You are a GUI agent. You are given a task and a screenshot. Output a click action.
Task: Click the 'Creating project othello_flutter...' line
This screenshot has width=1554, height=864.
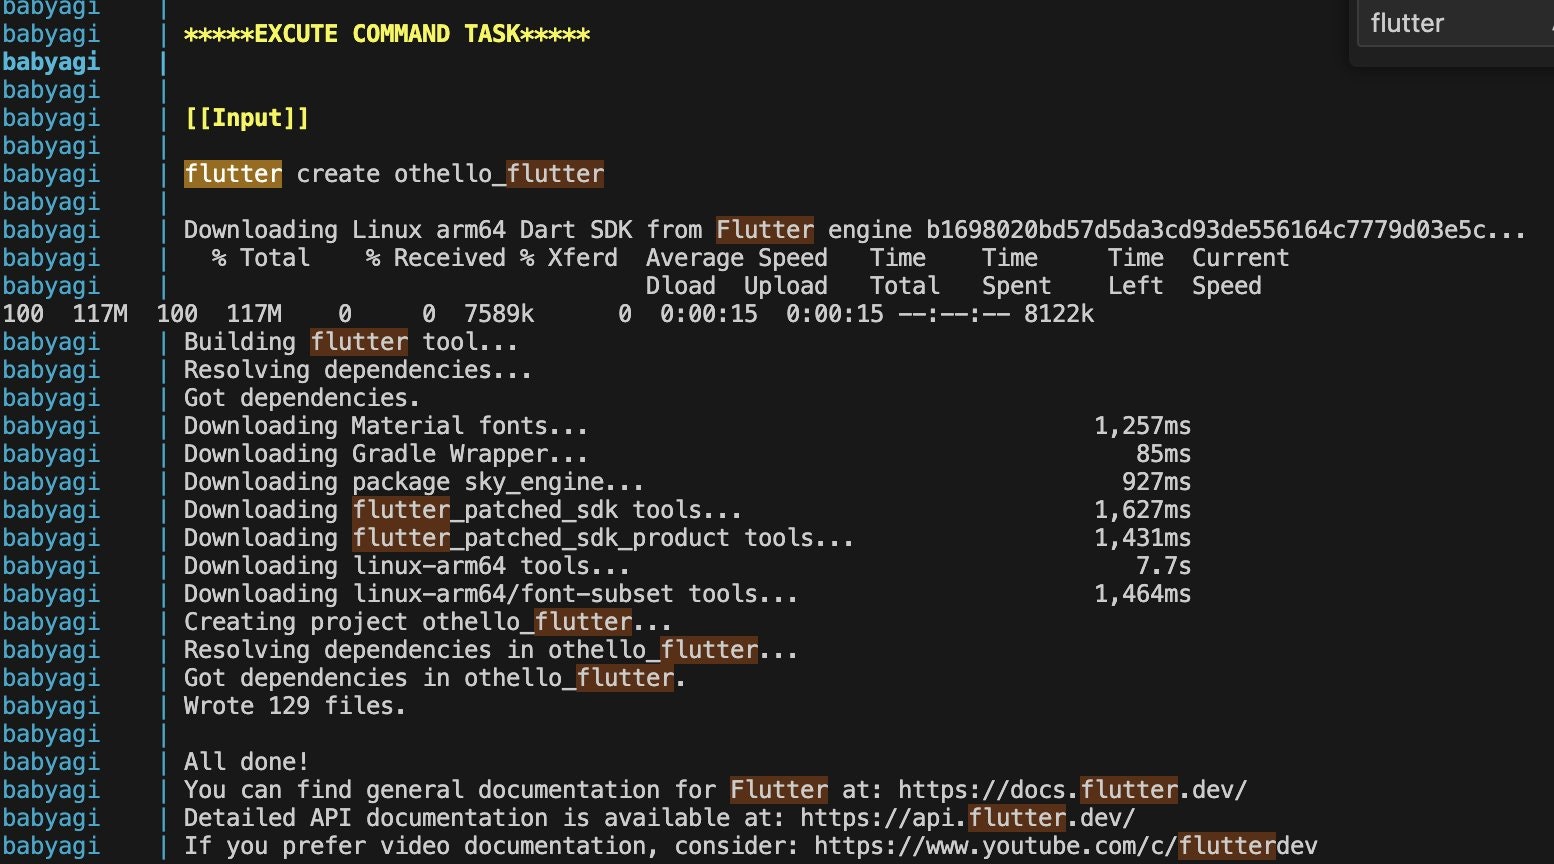(x=428, y=622)
